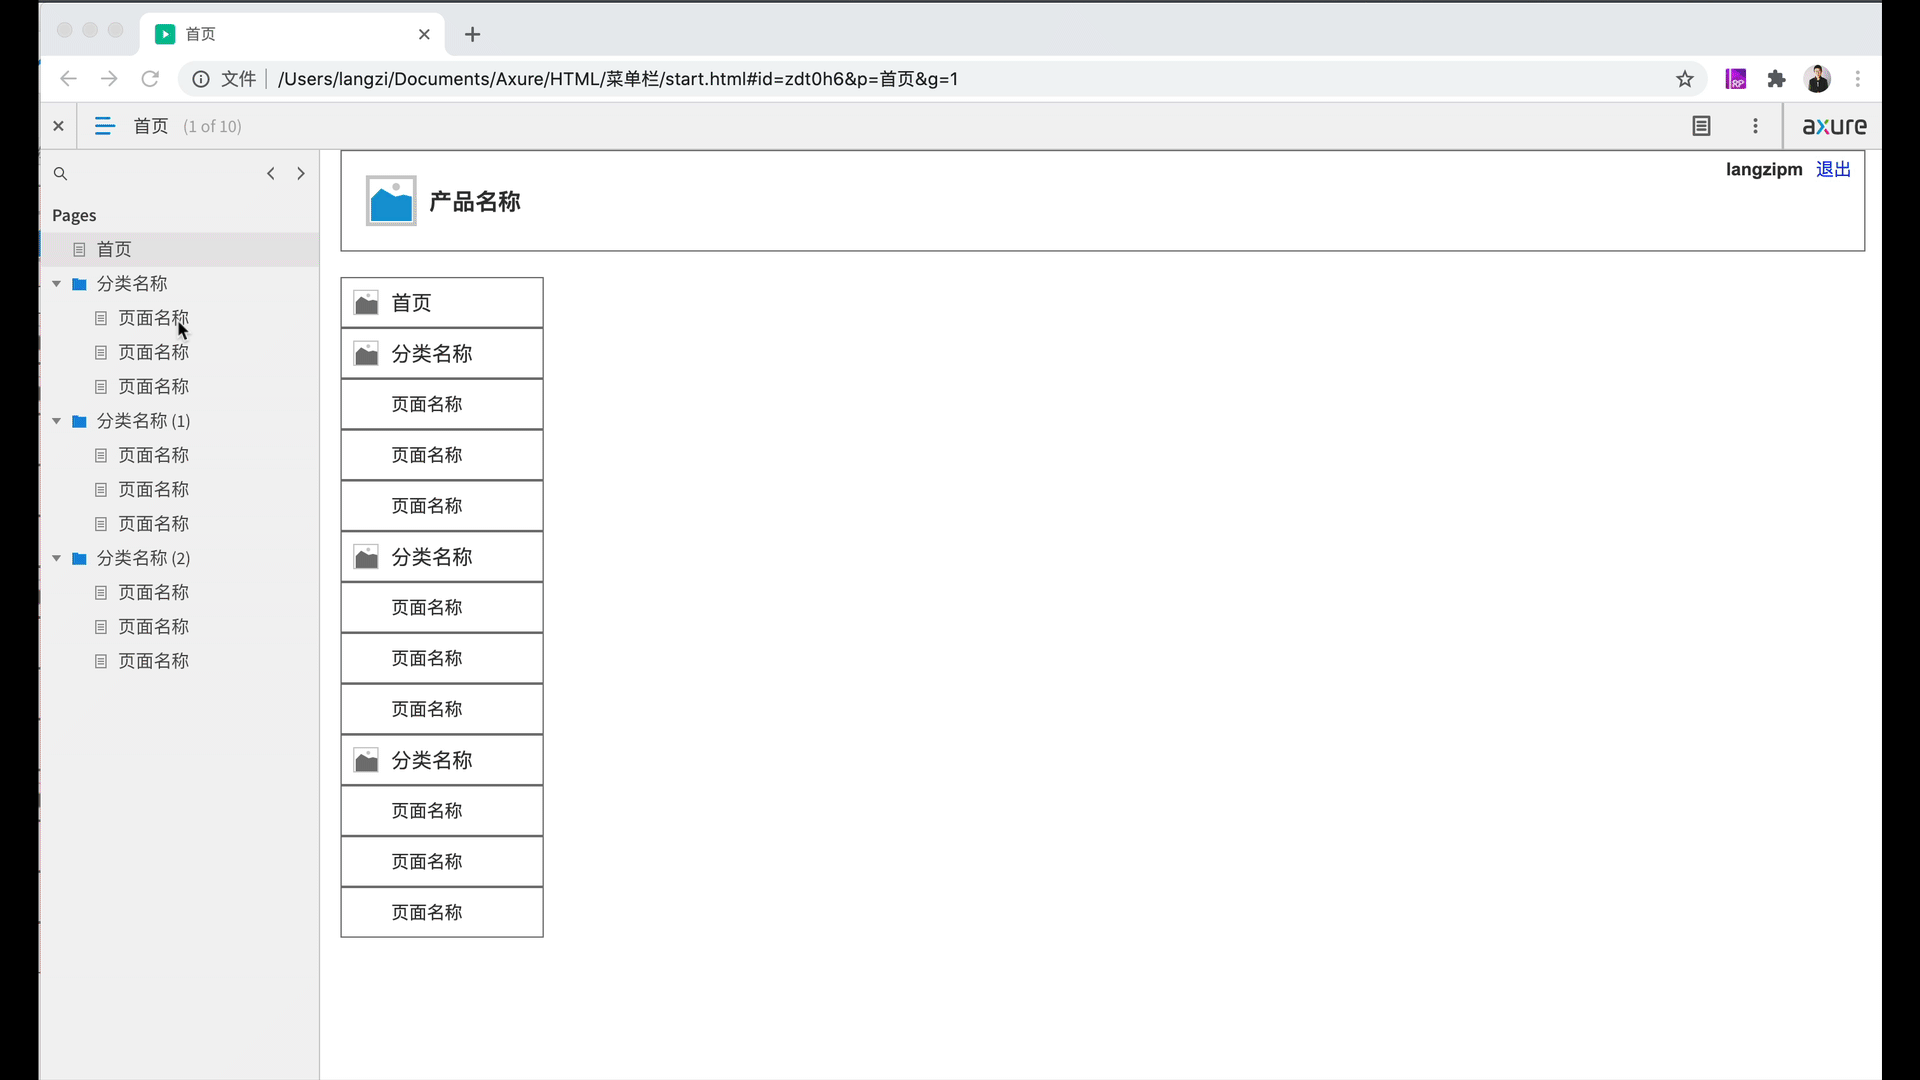Screen dimensions: 1920x1080
Task: Click first 页面名称 under first menu category
Action: click(442, 404)
